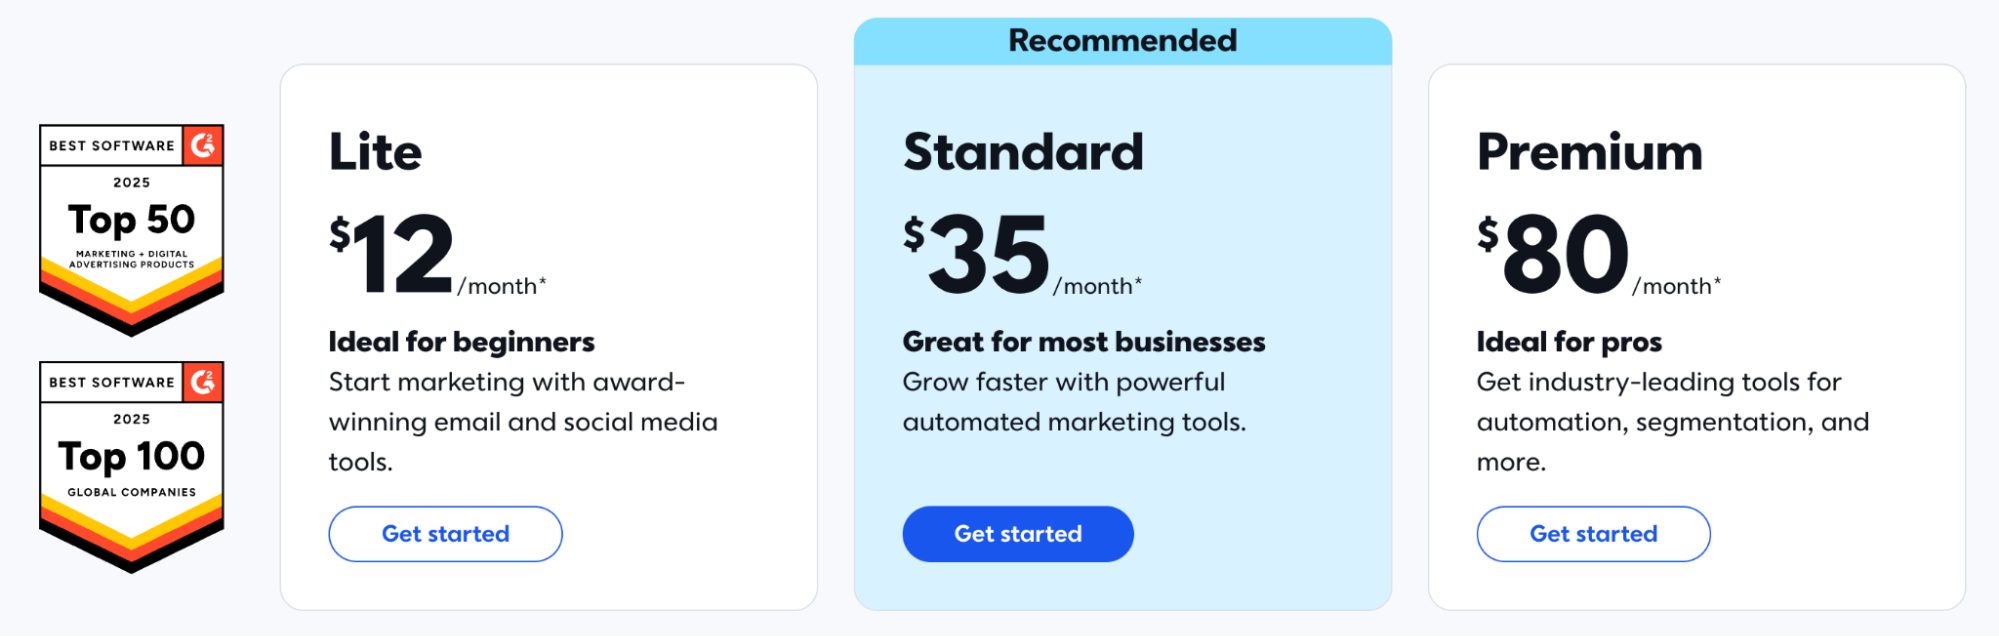Get started with the Standard plan
The width and height of the screenshot is (1999, 637).
1017,533
